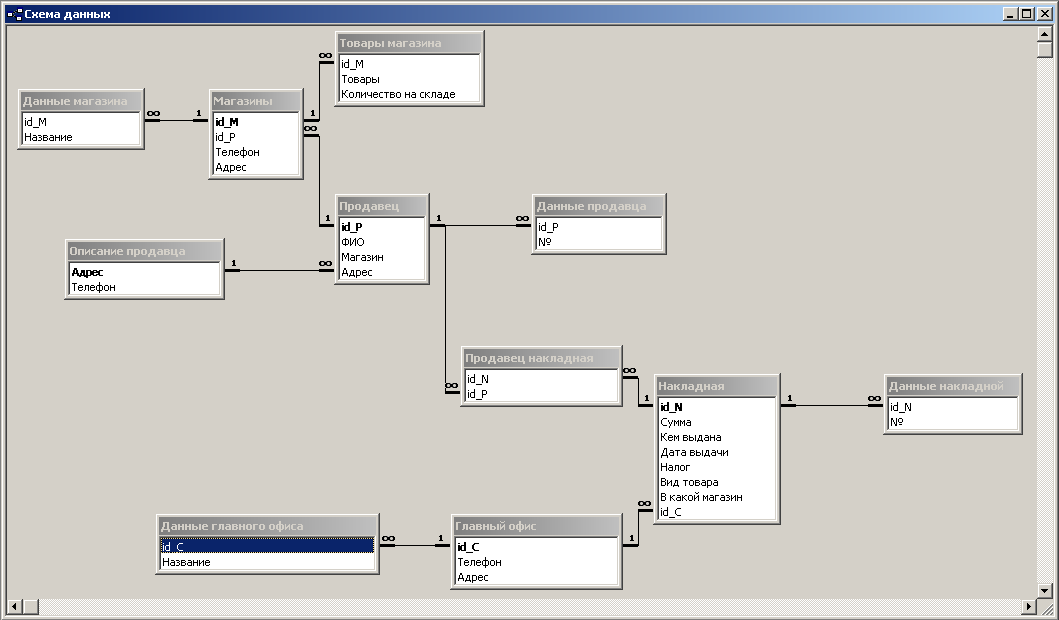Click the down arrow of vertical scrollbar
Screen dimensions: 1059x620
pos(1045,590)
